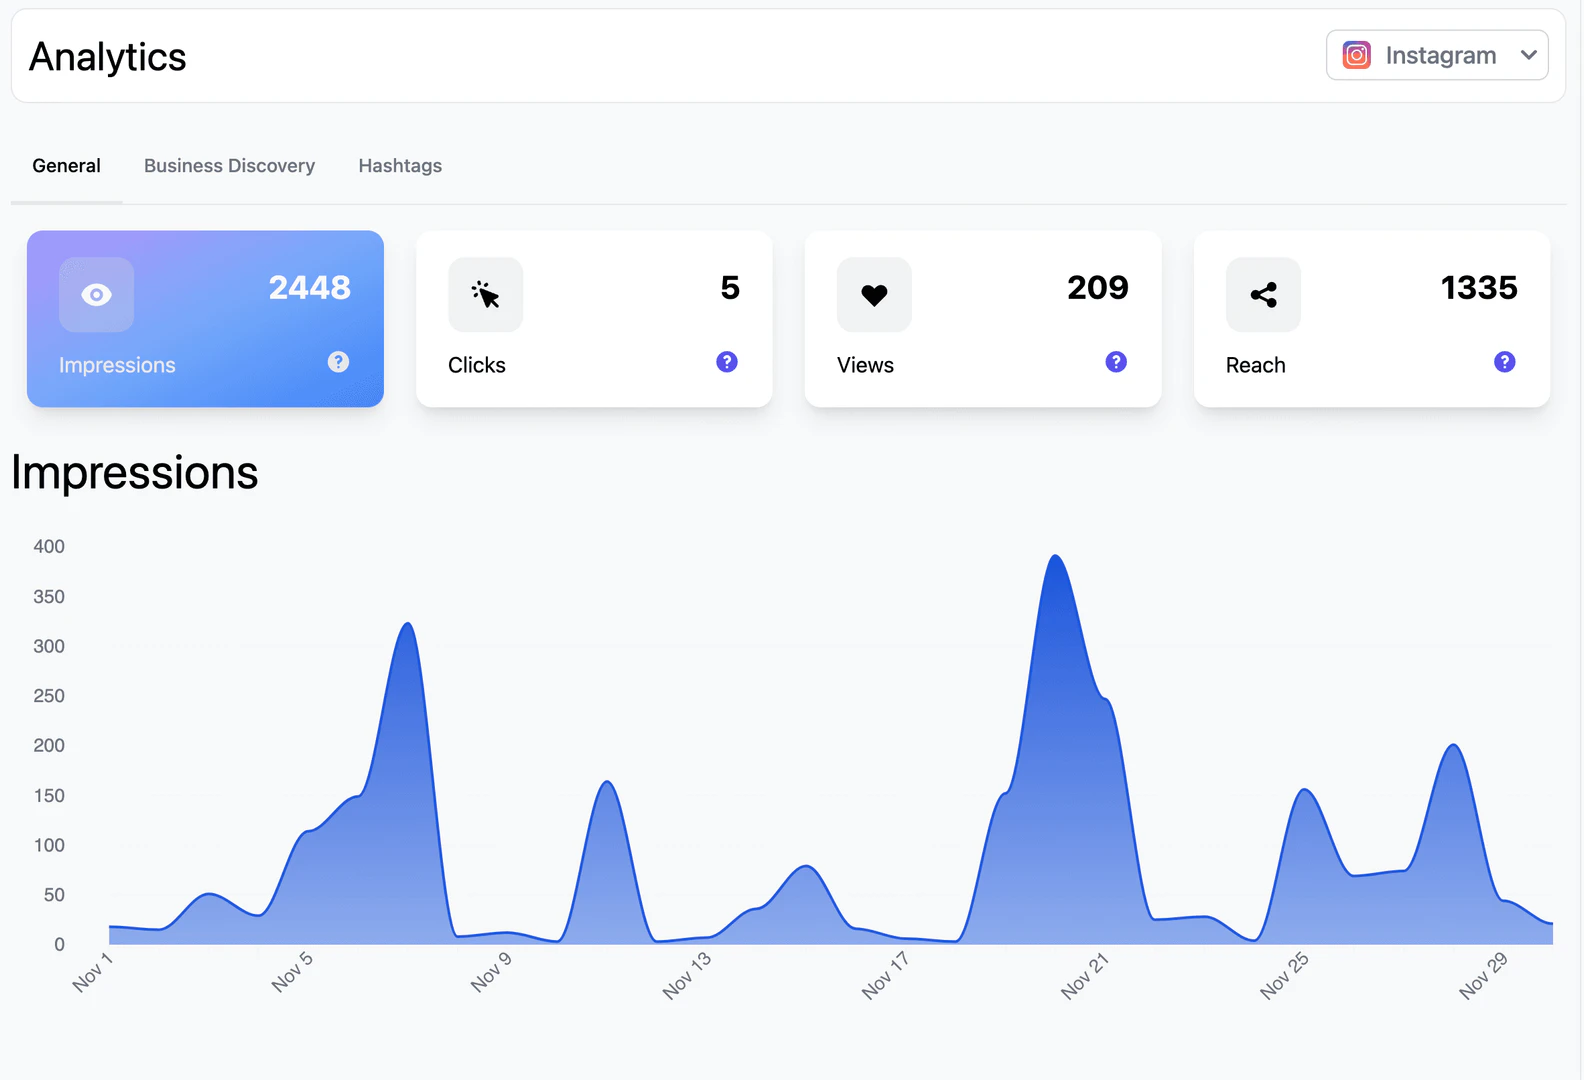
Task: Click the 209 views value
Action: pyautogui.click(x=1098, y=288)
